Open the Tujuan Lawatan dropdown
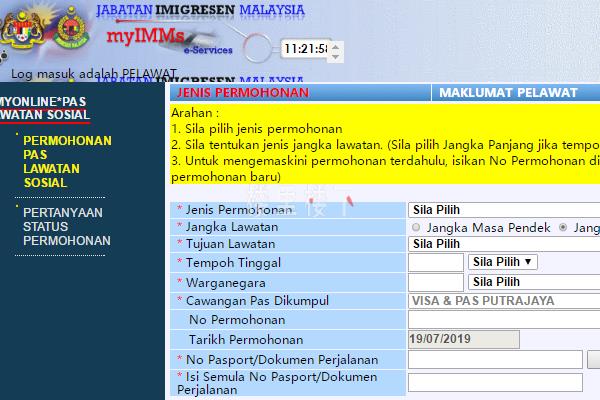600x400 pixels. click(503, 244)
